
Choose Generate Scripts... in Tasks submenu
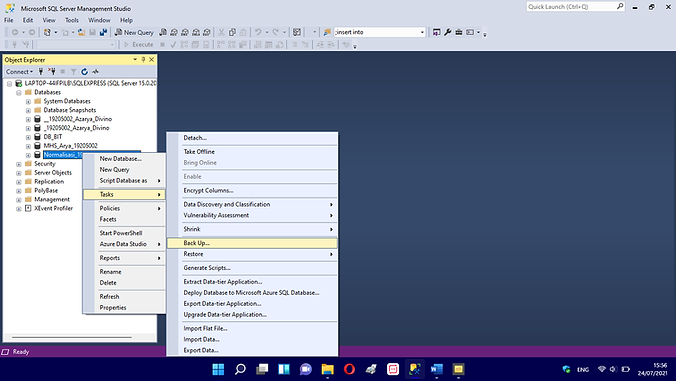coord(252,268)
